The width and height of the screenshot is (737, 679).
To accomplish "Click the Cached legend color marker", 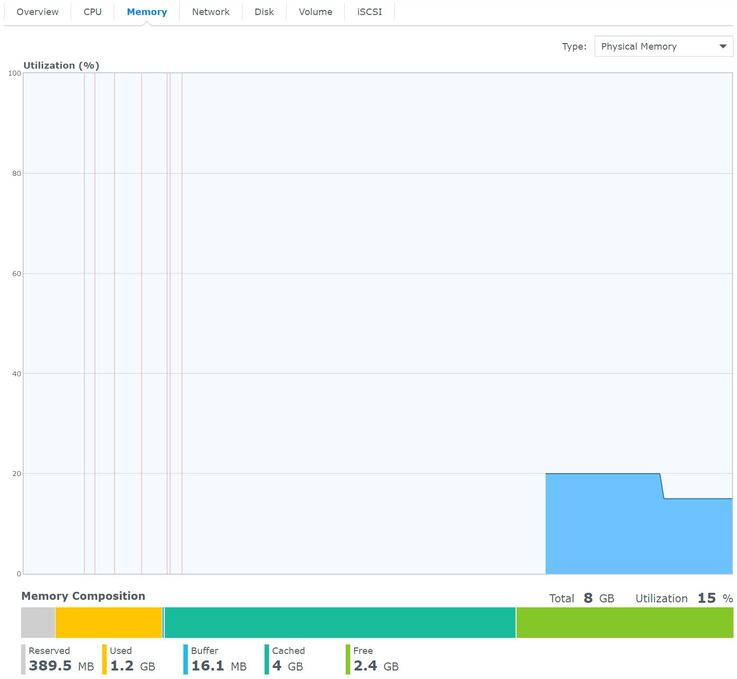I will click(x=267, y=659).
